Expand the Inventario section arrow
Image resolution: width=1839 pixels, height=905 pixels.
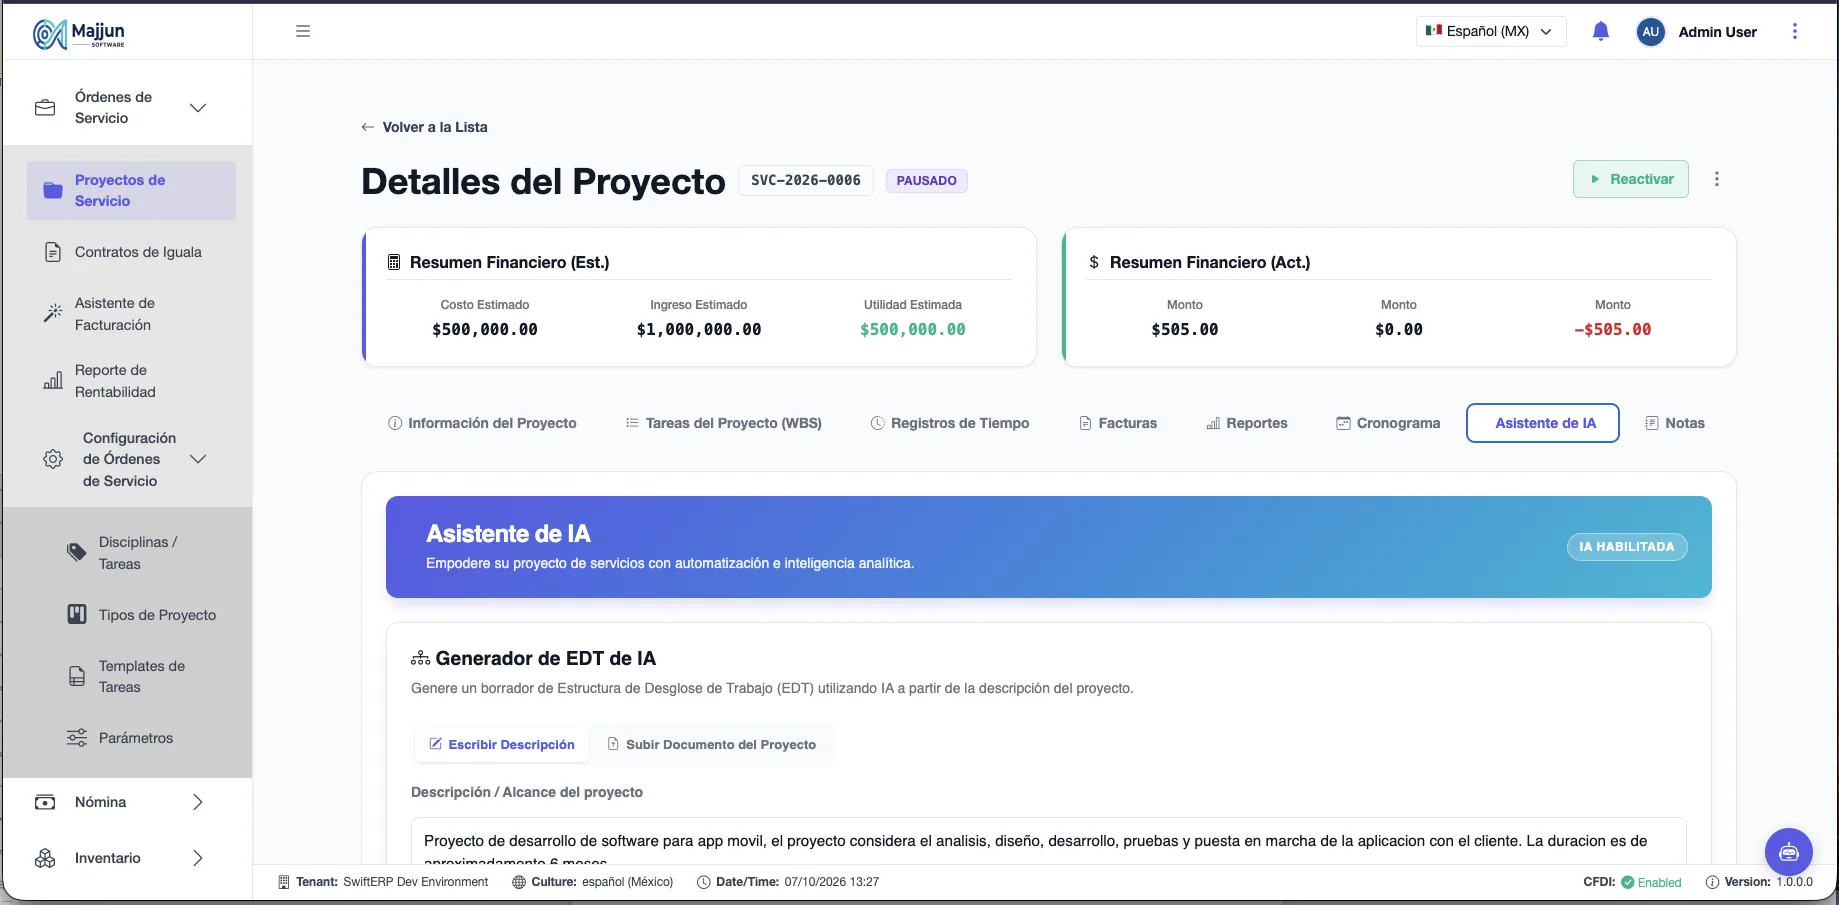198,858
